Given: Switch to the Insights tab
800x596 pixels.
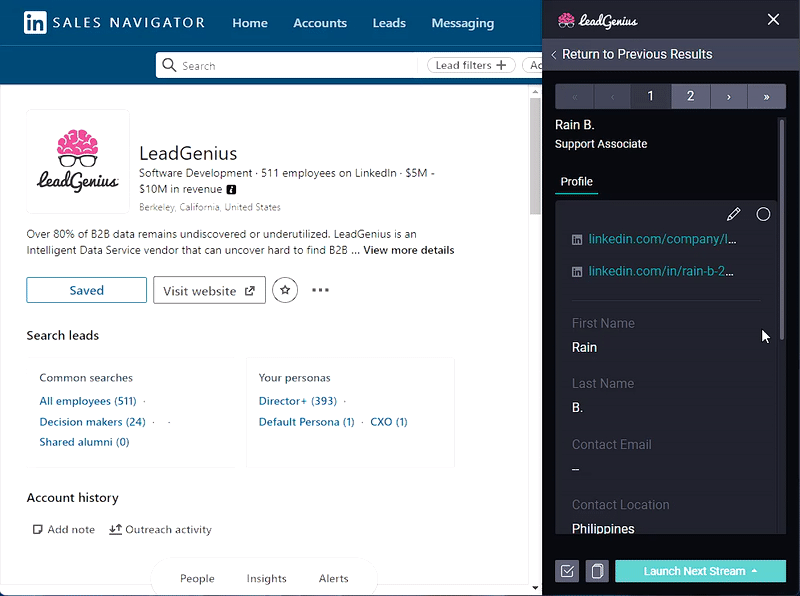Looking at the screenshot, I should [266, 578].
